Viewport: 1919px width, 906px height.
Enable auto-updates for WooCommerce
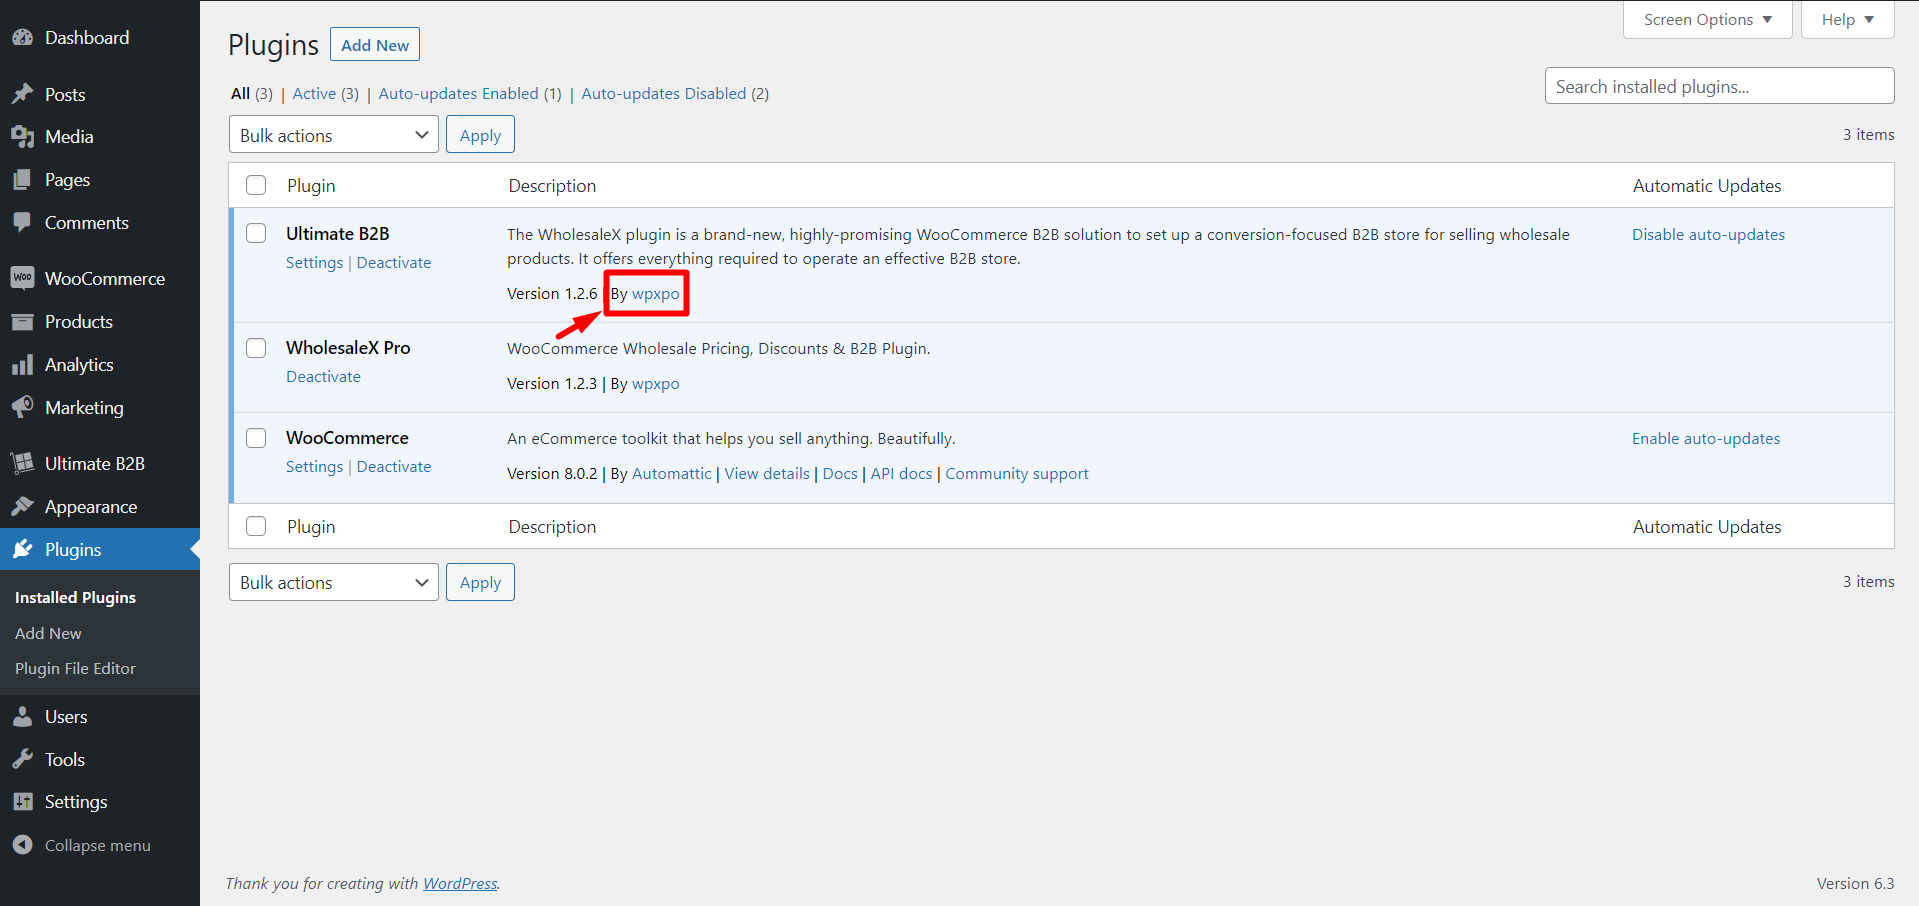(x=1706, y=438)
